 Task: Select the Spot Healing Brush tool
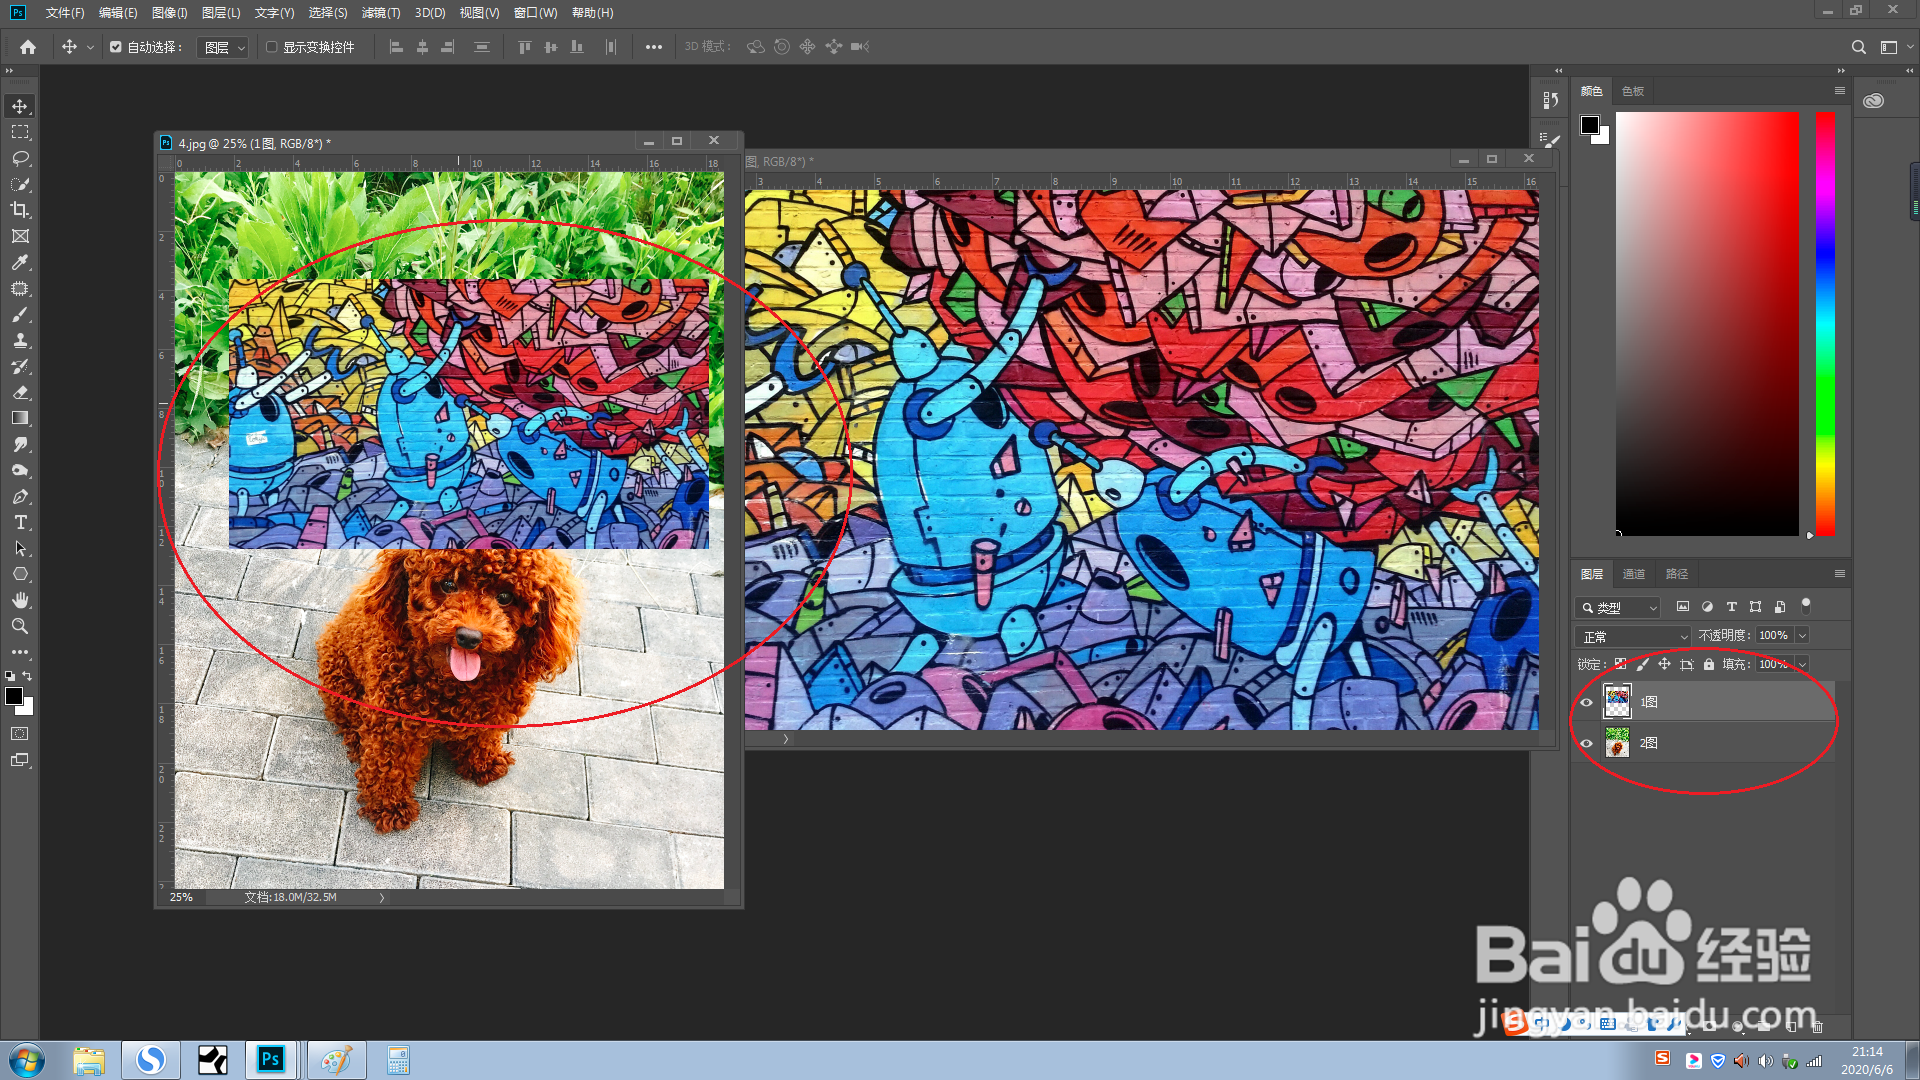pyautogui.click(x=20, y=288)
